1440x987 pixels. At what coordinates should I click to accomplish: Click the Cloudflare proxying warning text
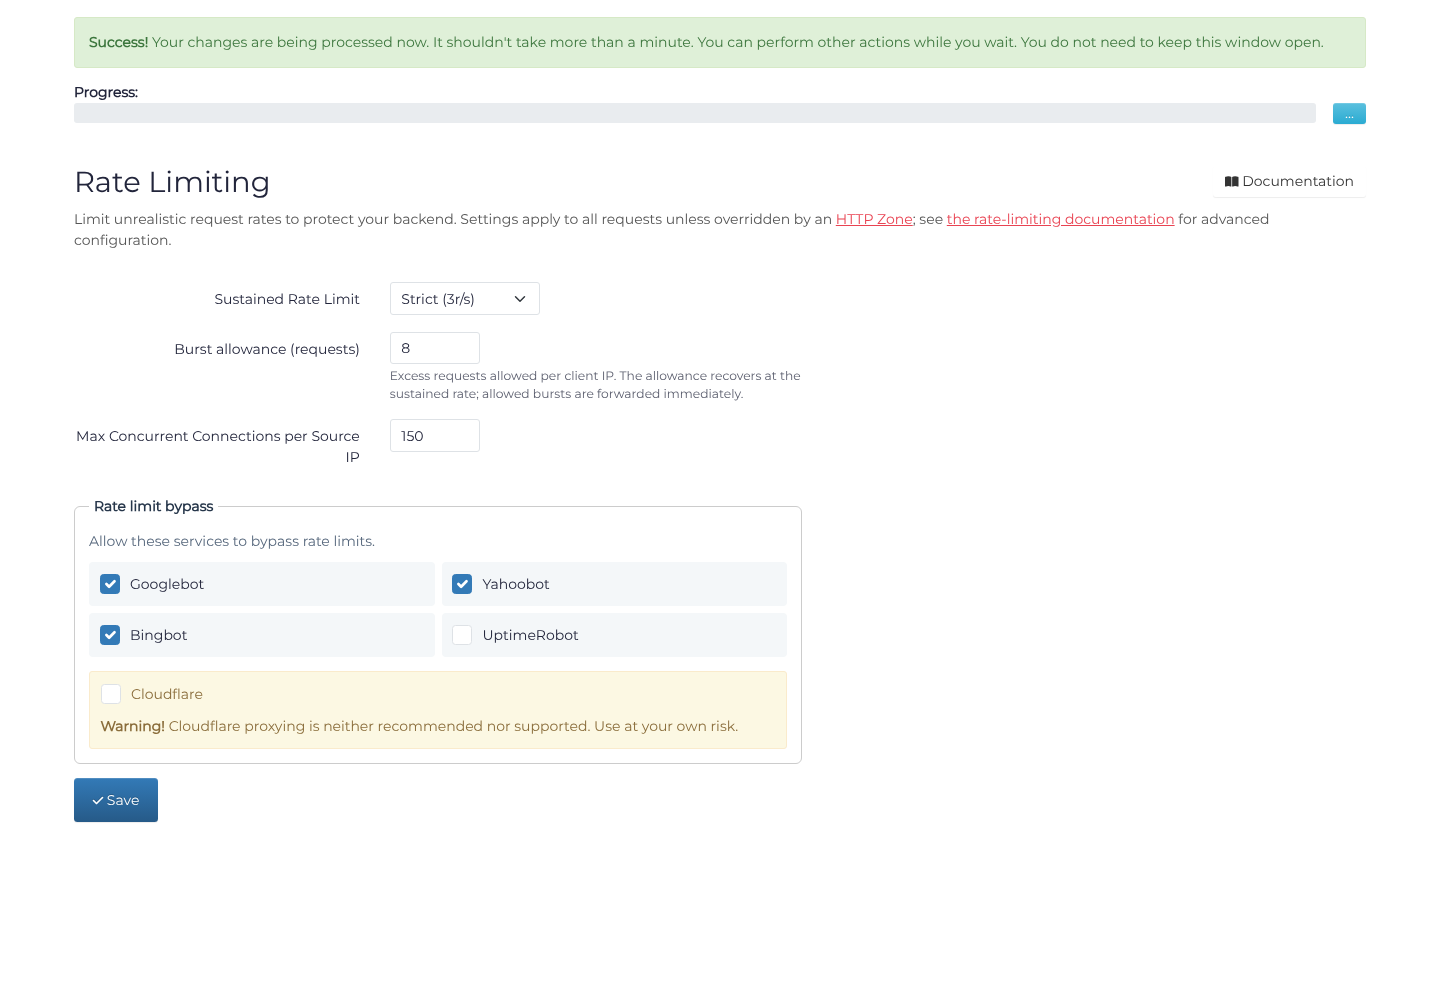(x=420, y=726)
